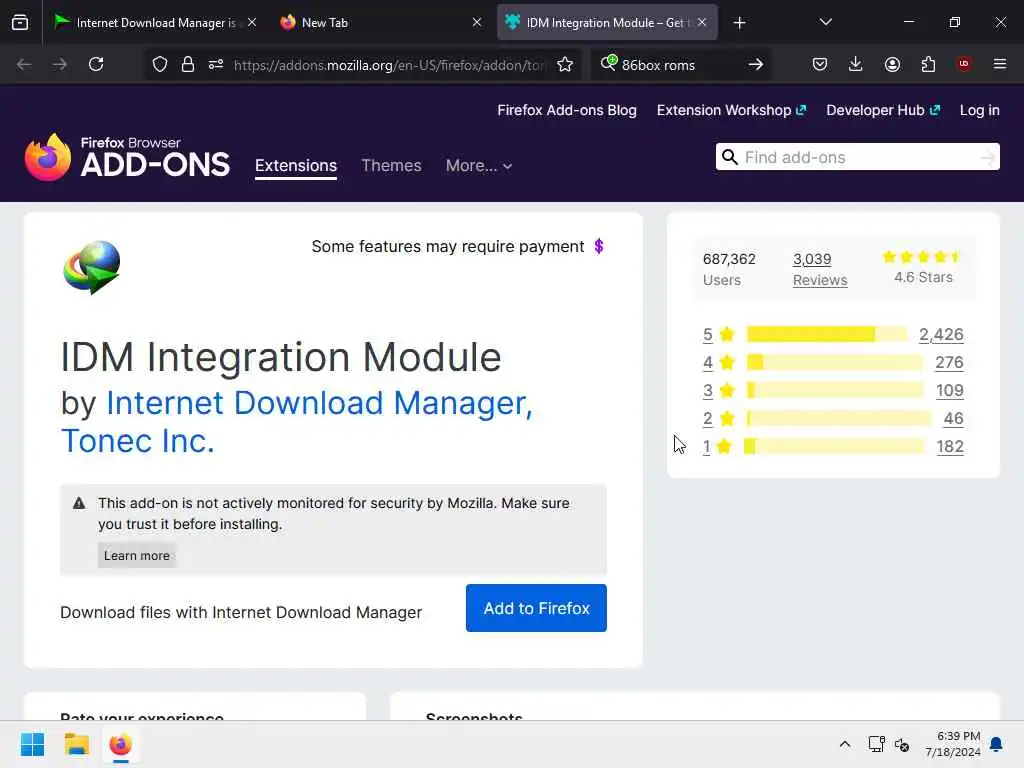Go forward to next page
Viewport: 1024px width, 768px height.
click(60, 65)
